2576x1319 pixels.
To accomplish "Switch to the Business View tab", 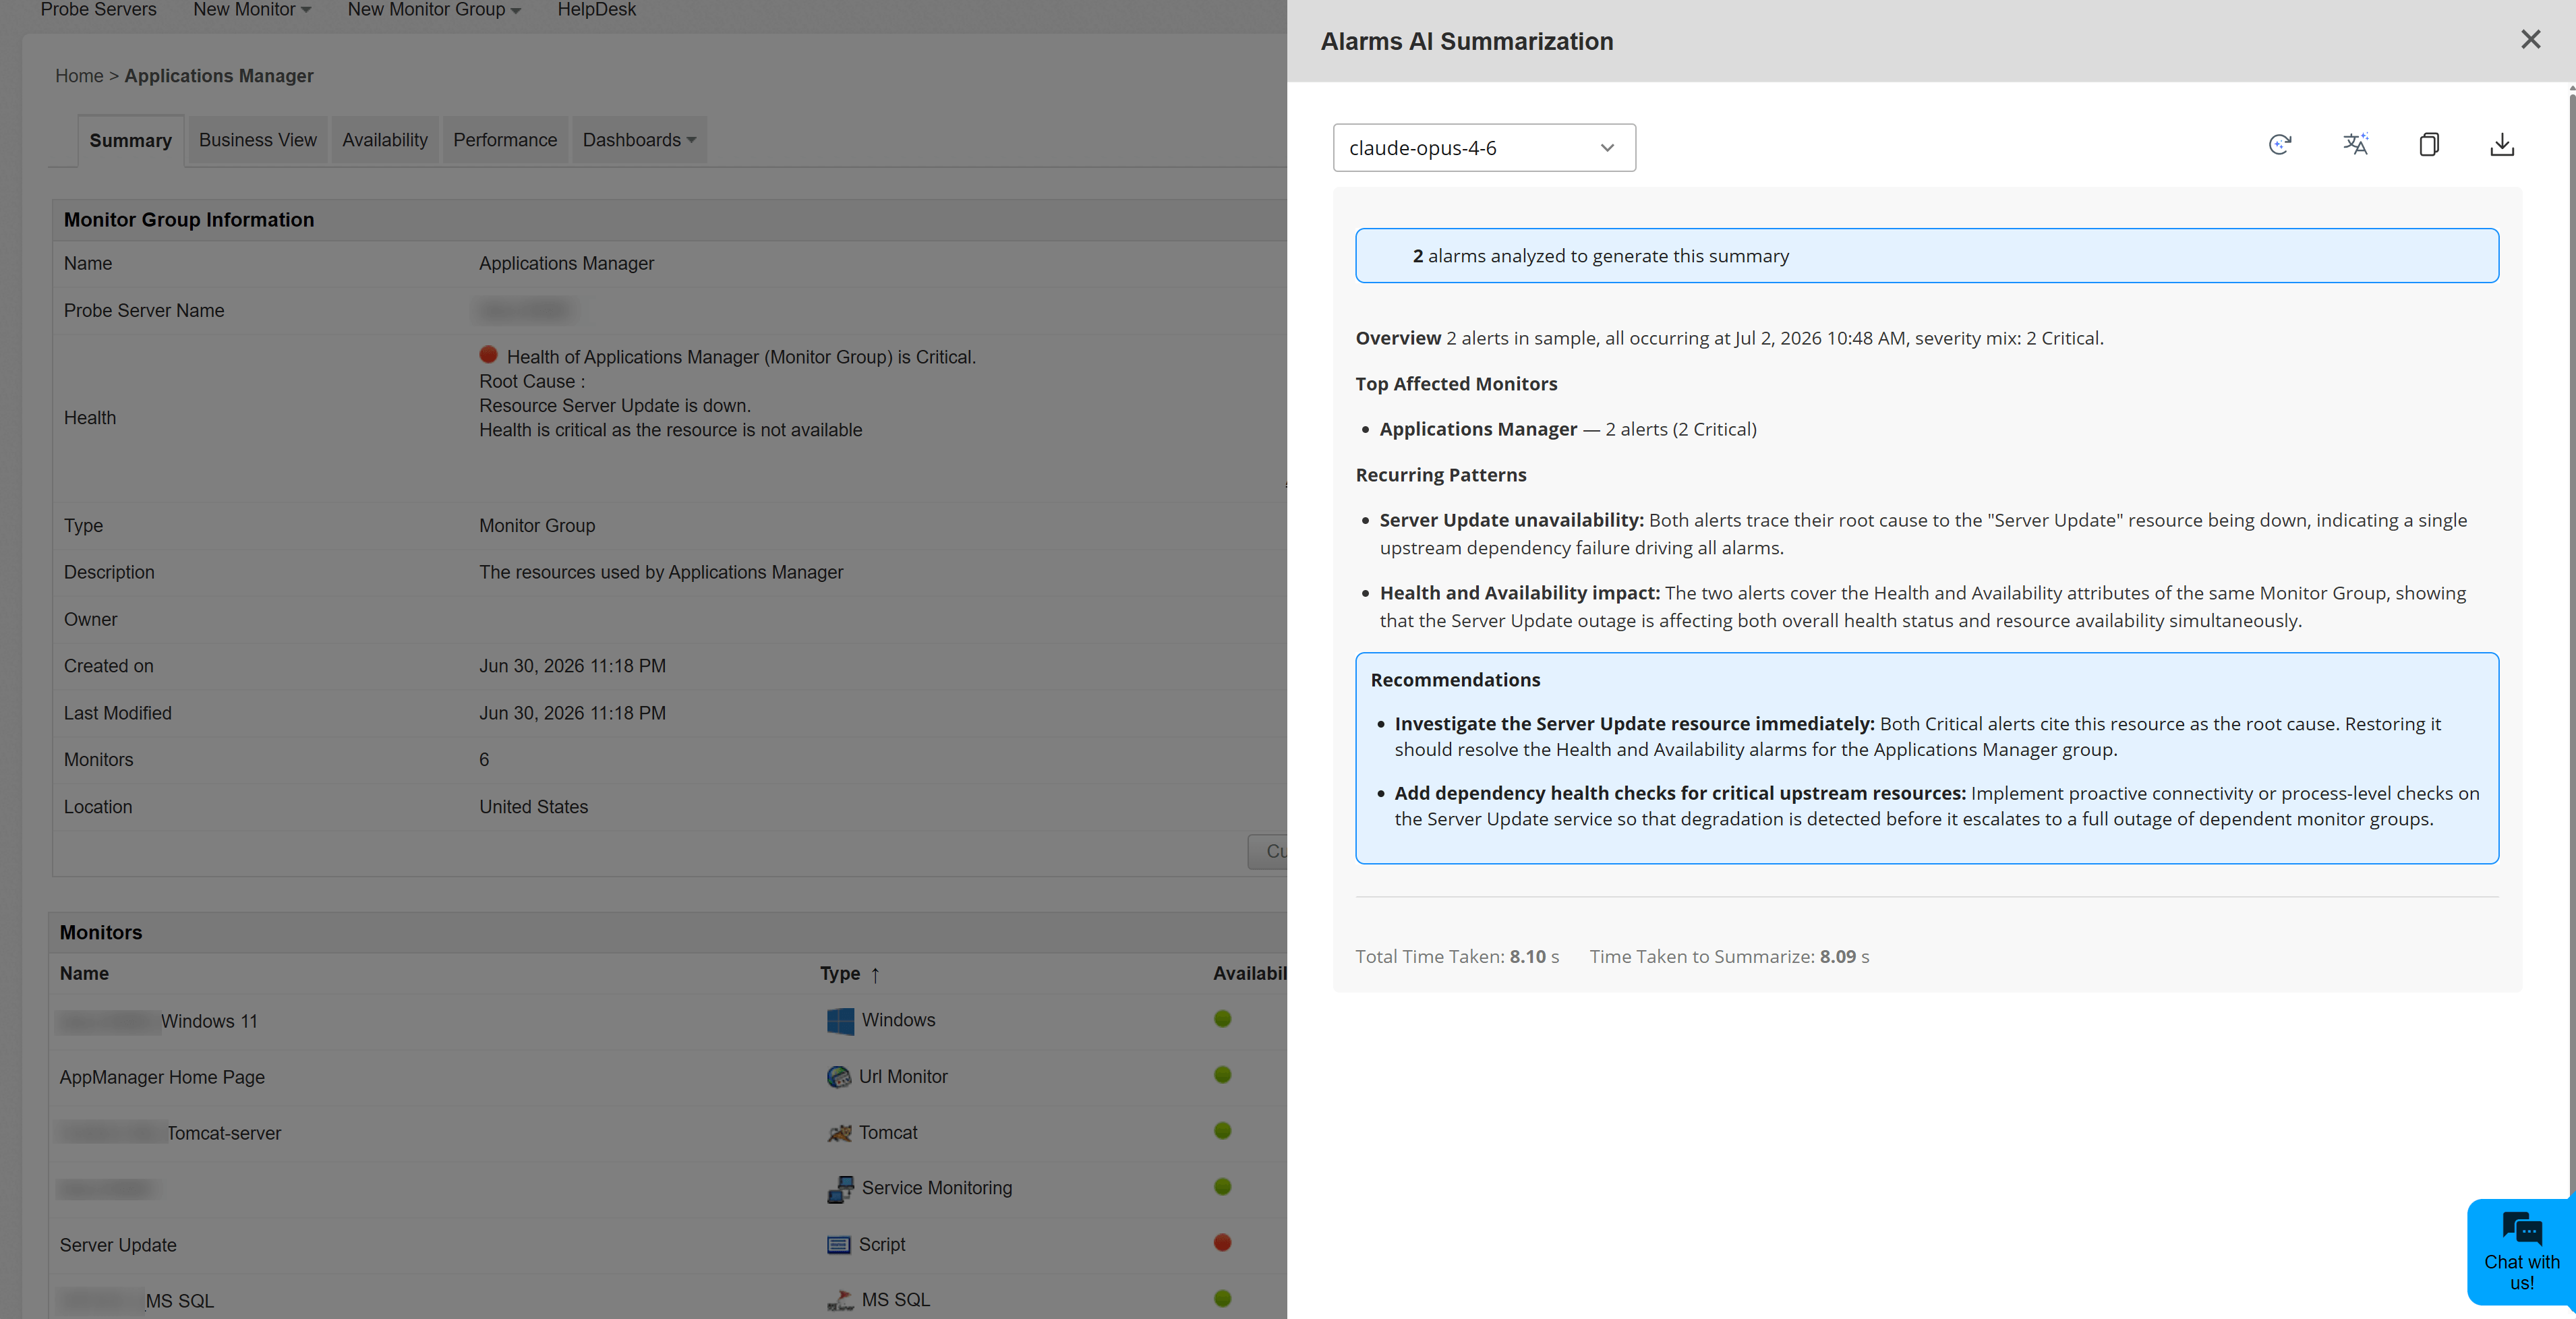I will 257,140.
